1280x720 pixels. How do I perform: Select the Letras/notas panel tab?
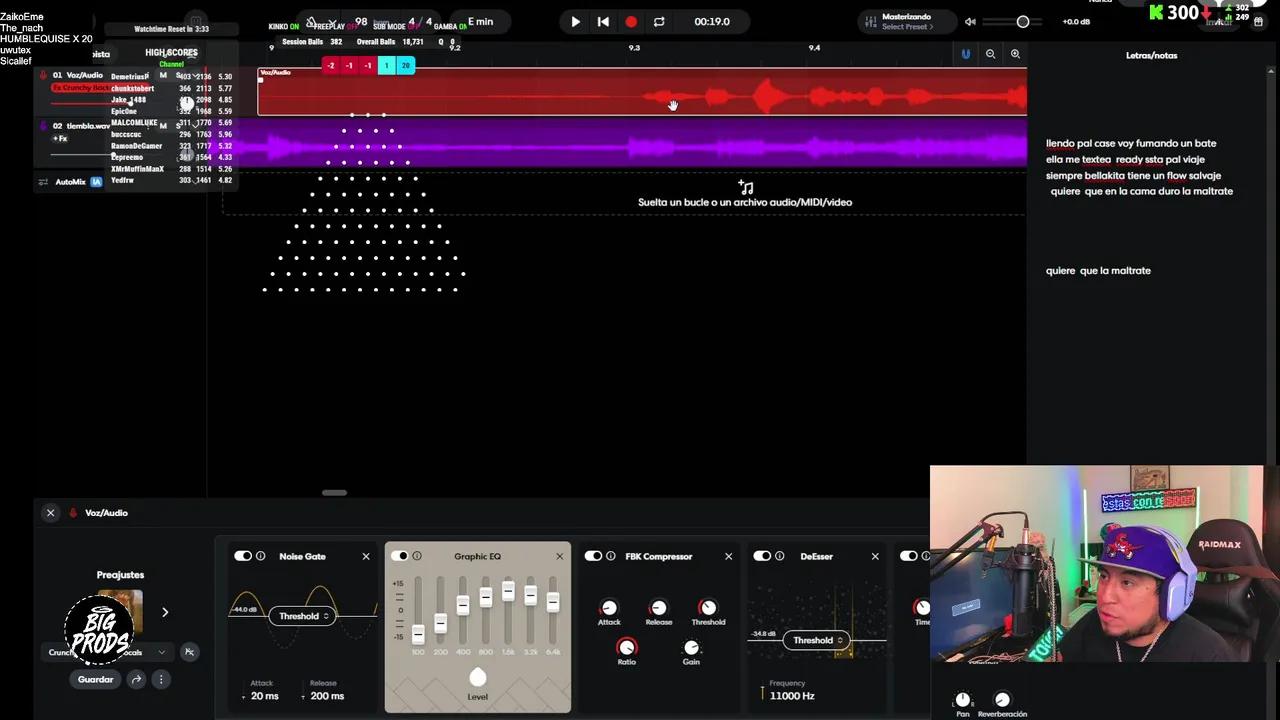click(1151, 56)
